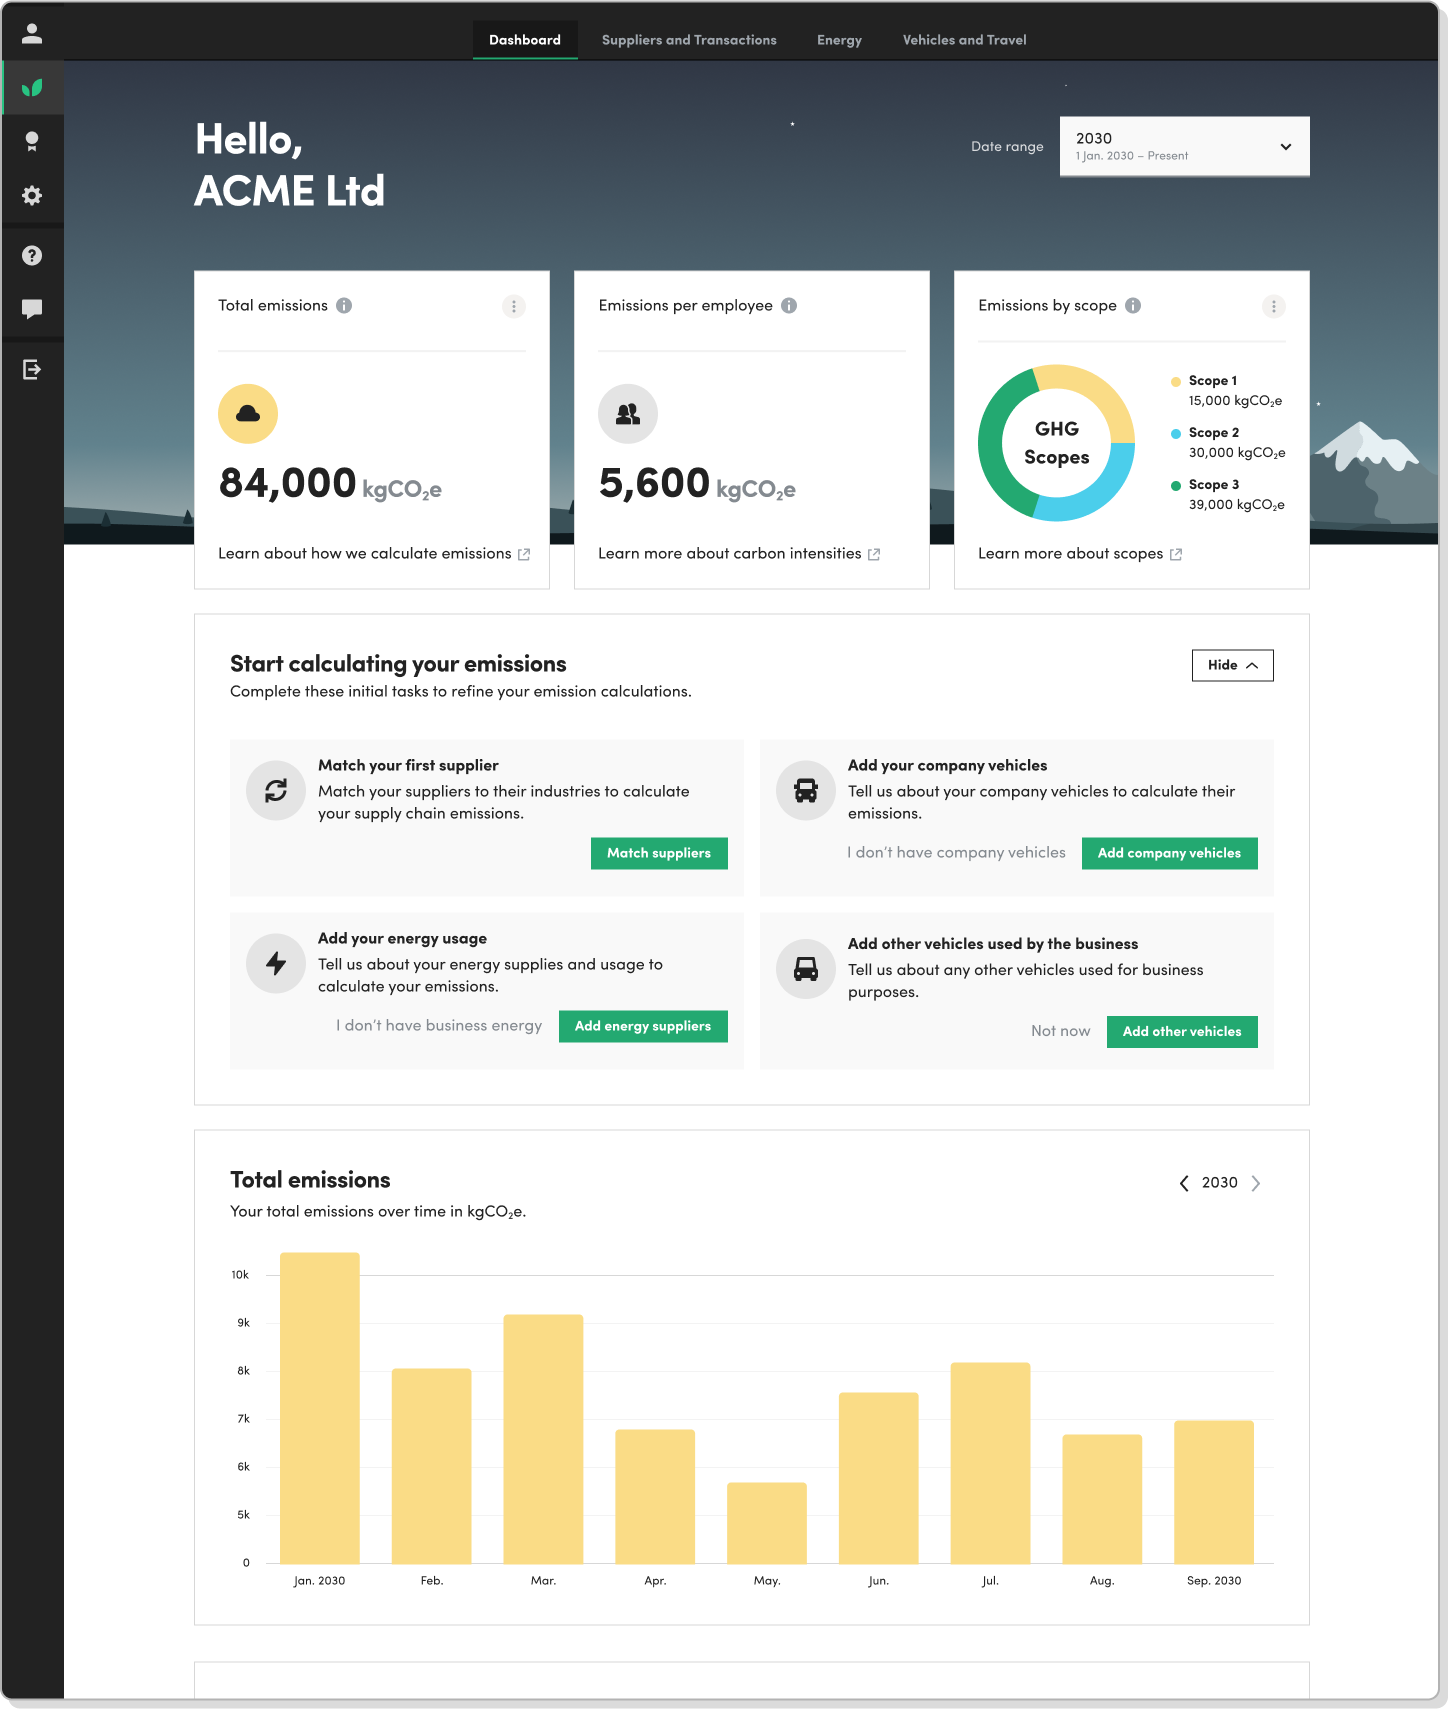Click the Match suppliers button
The image size is (1448, 1709).
[659, 853]
